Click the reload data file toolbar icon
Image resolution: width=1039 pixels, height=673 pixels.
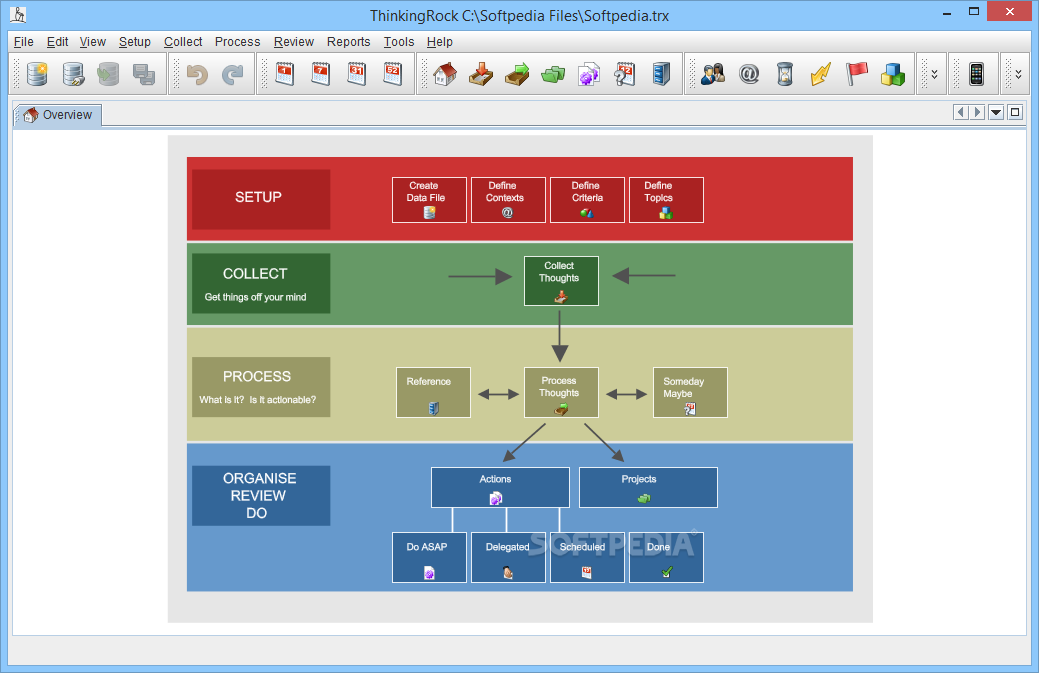click(x=109, y=74)
